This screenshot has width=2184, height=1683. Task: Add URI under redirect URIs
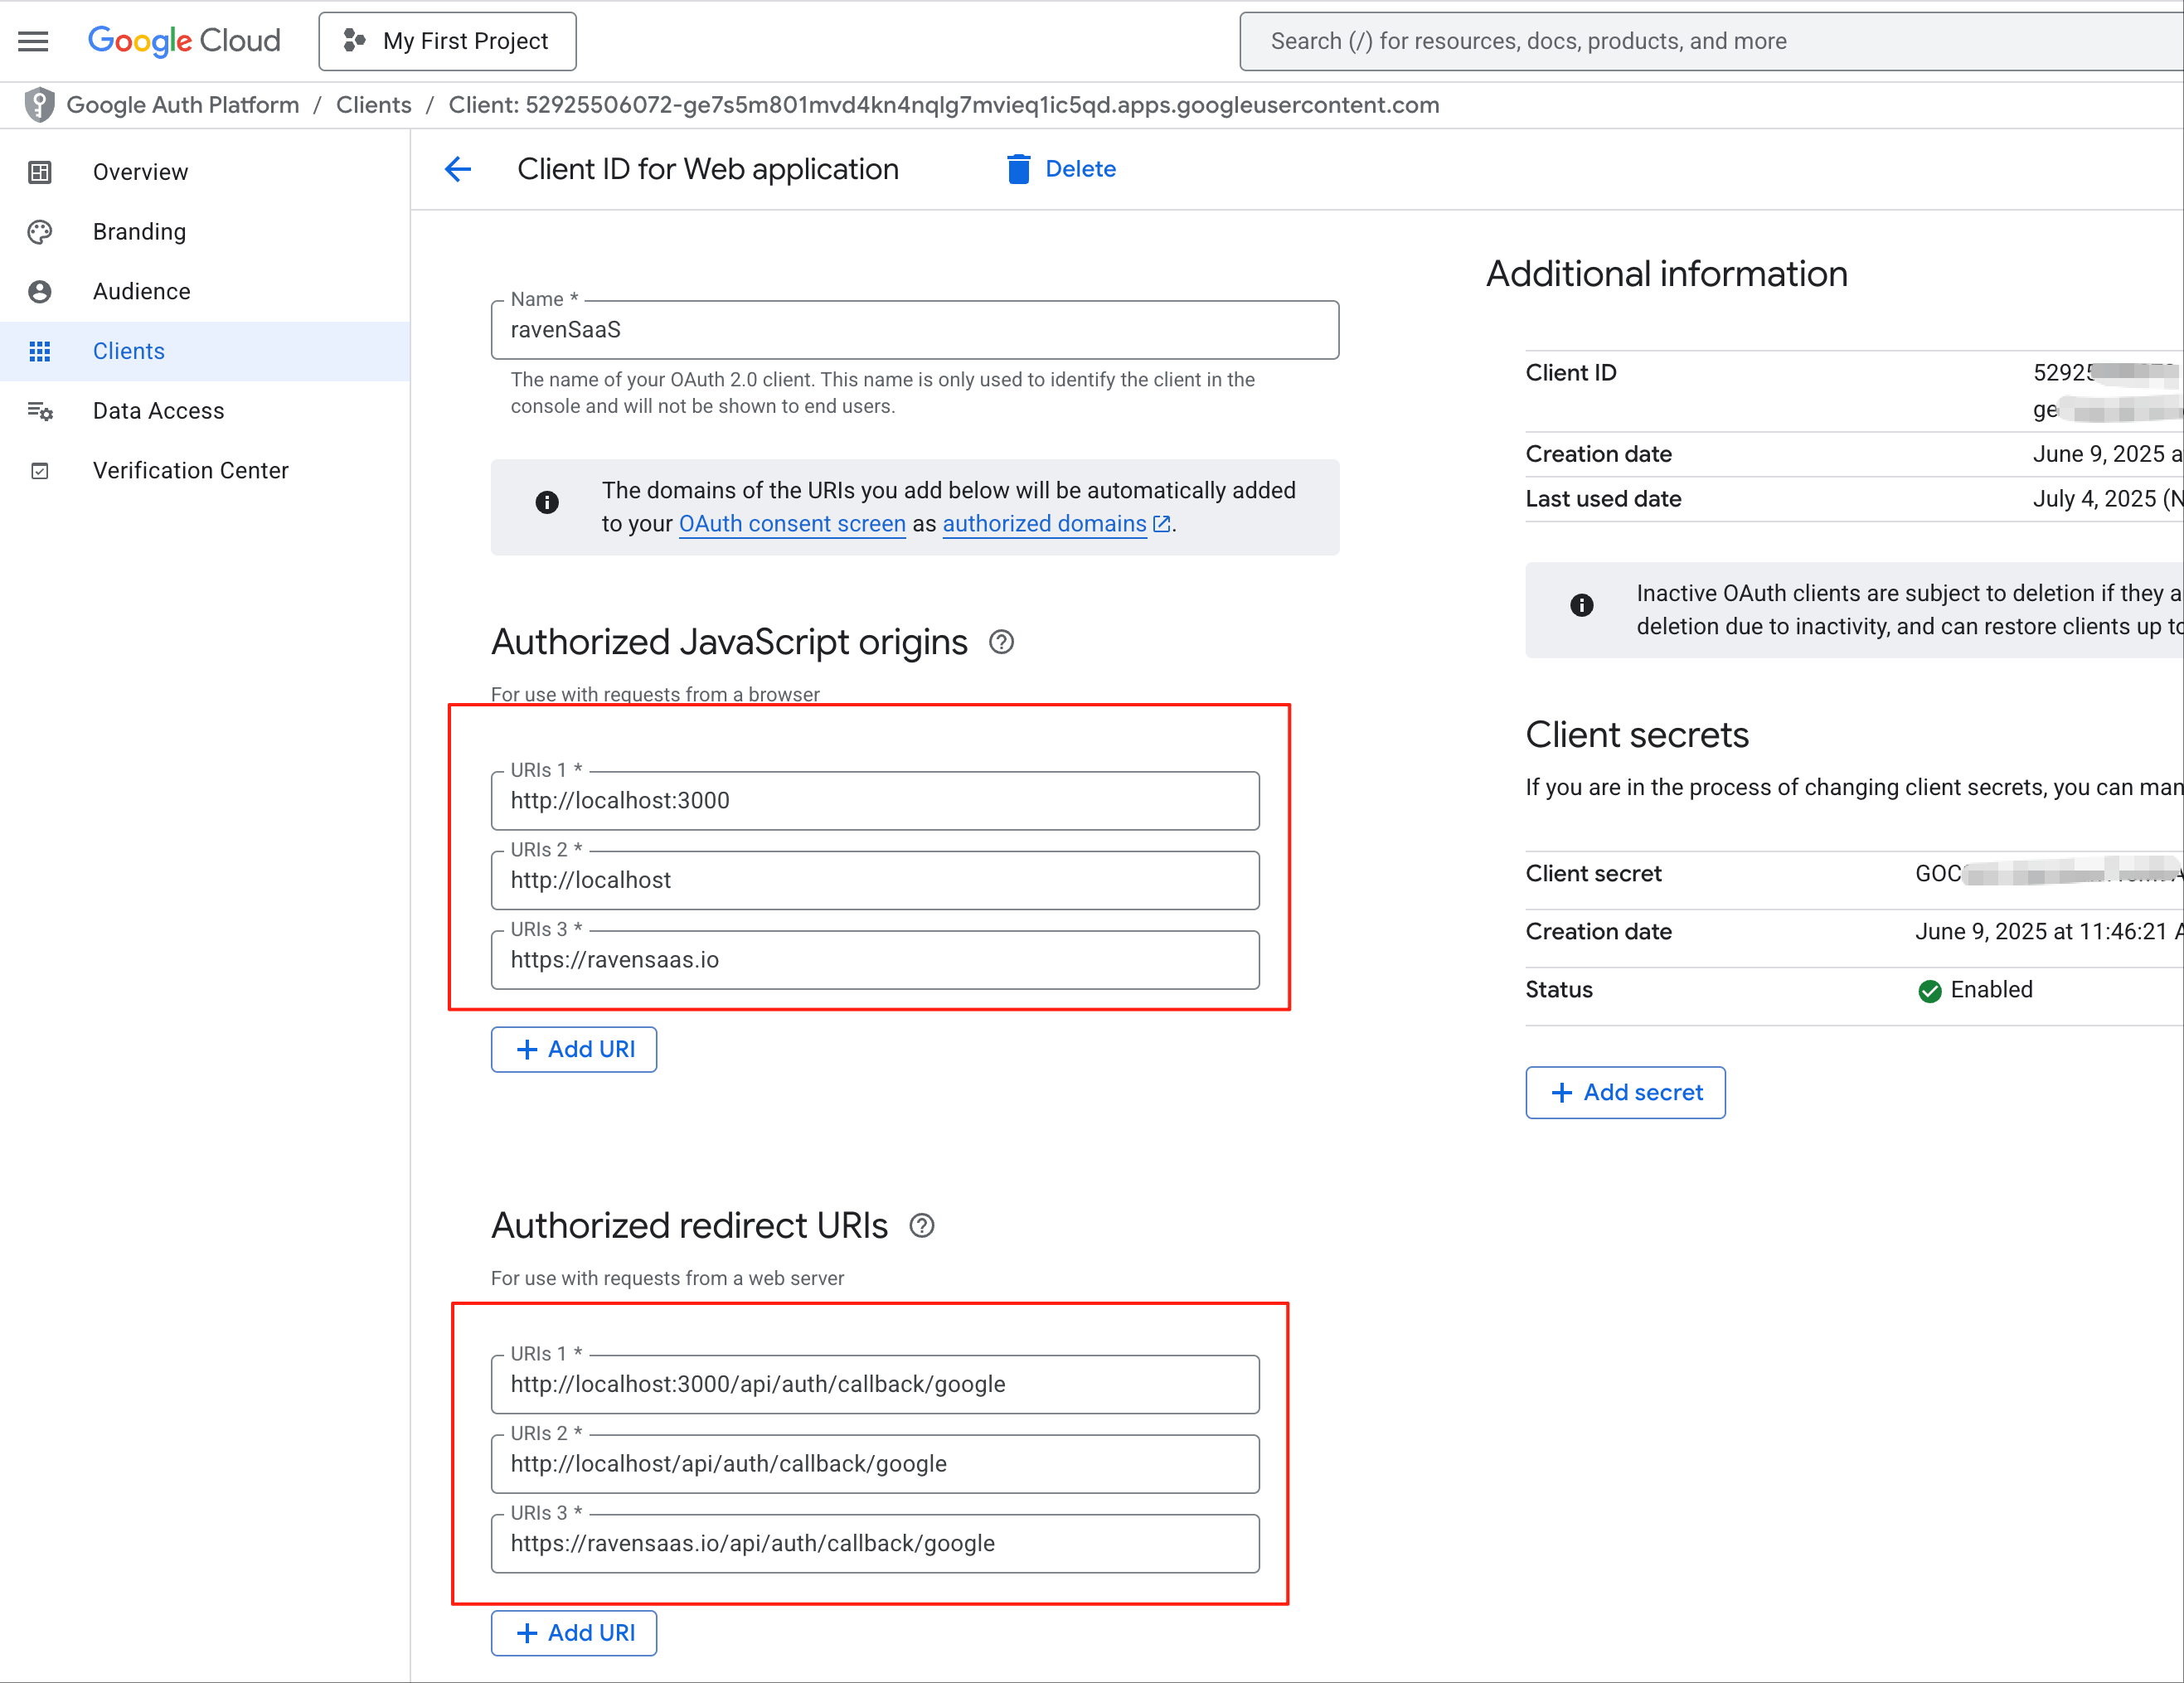[x=574, y=1634]
